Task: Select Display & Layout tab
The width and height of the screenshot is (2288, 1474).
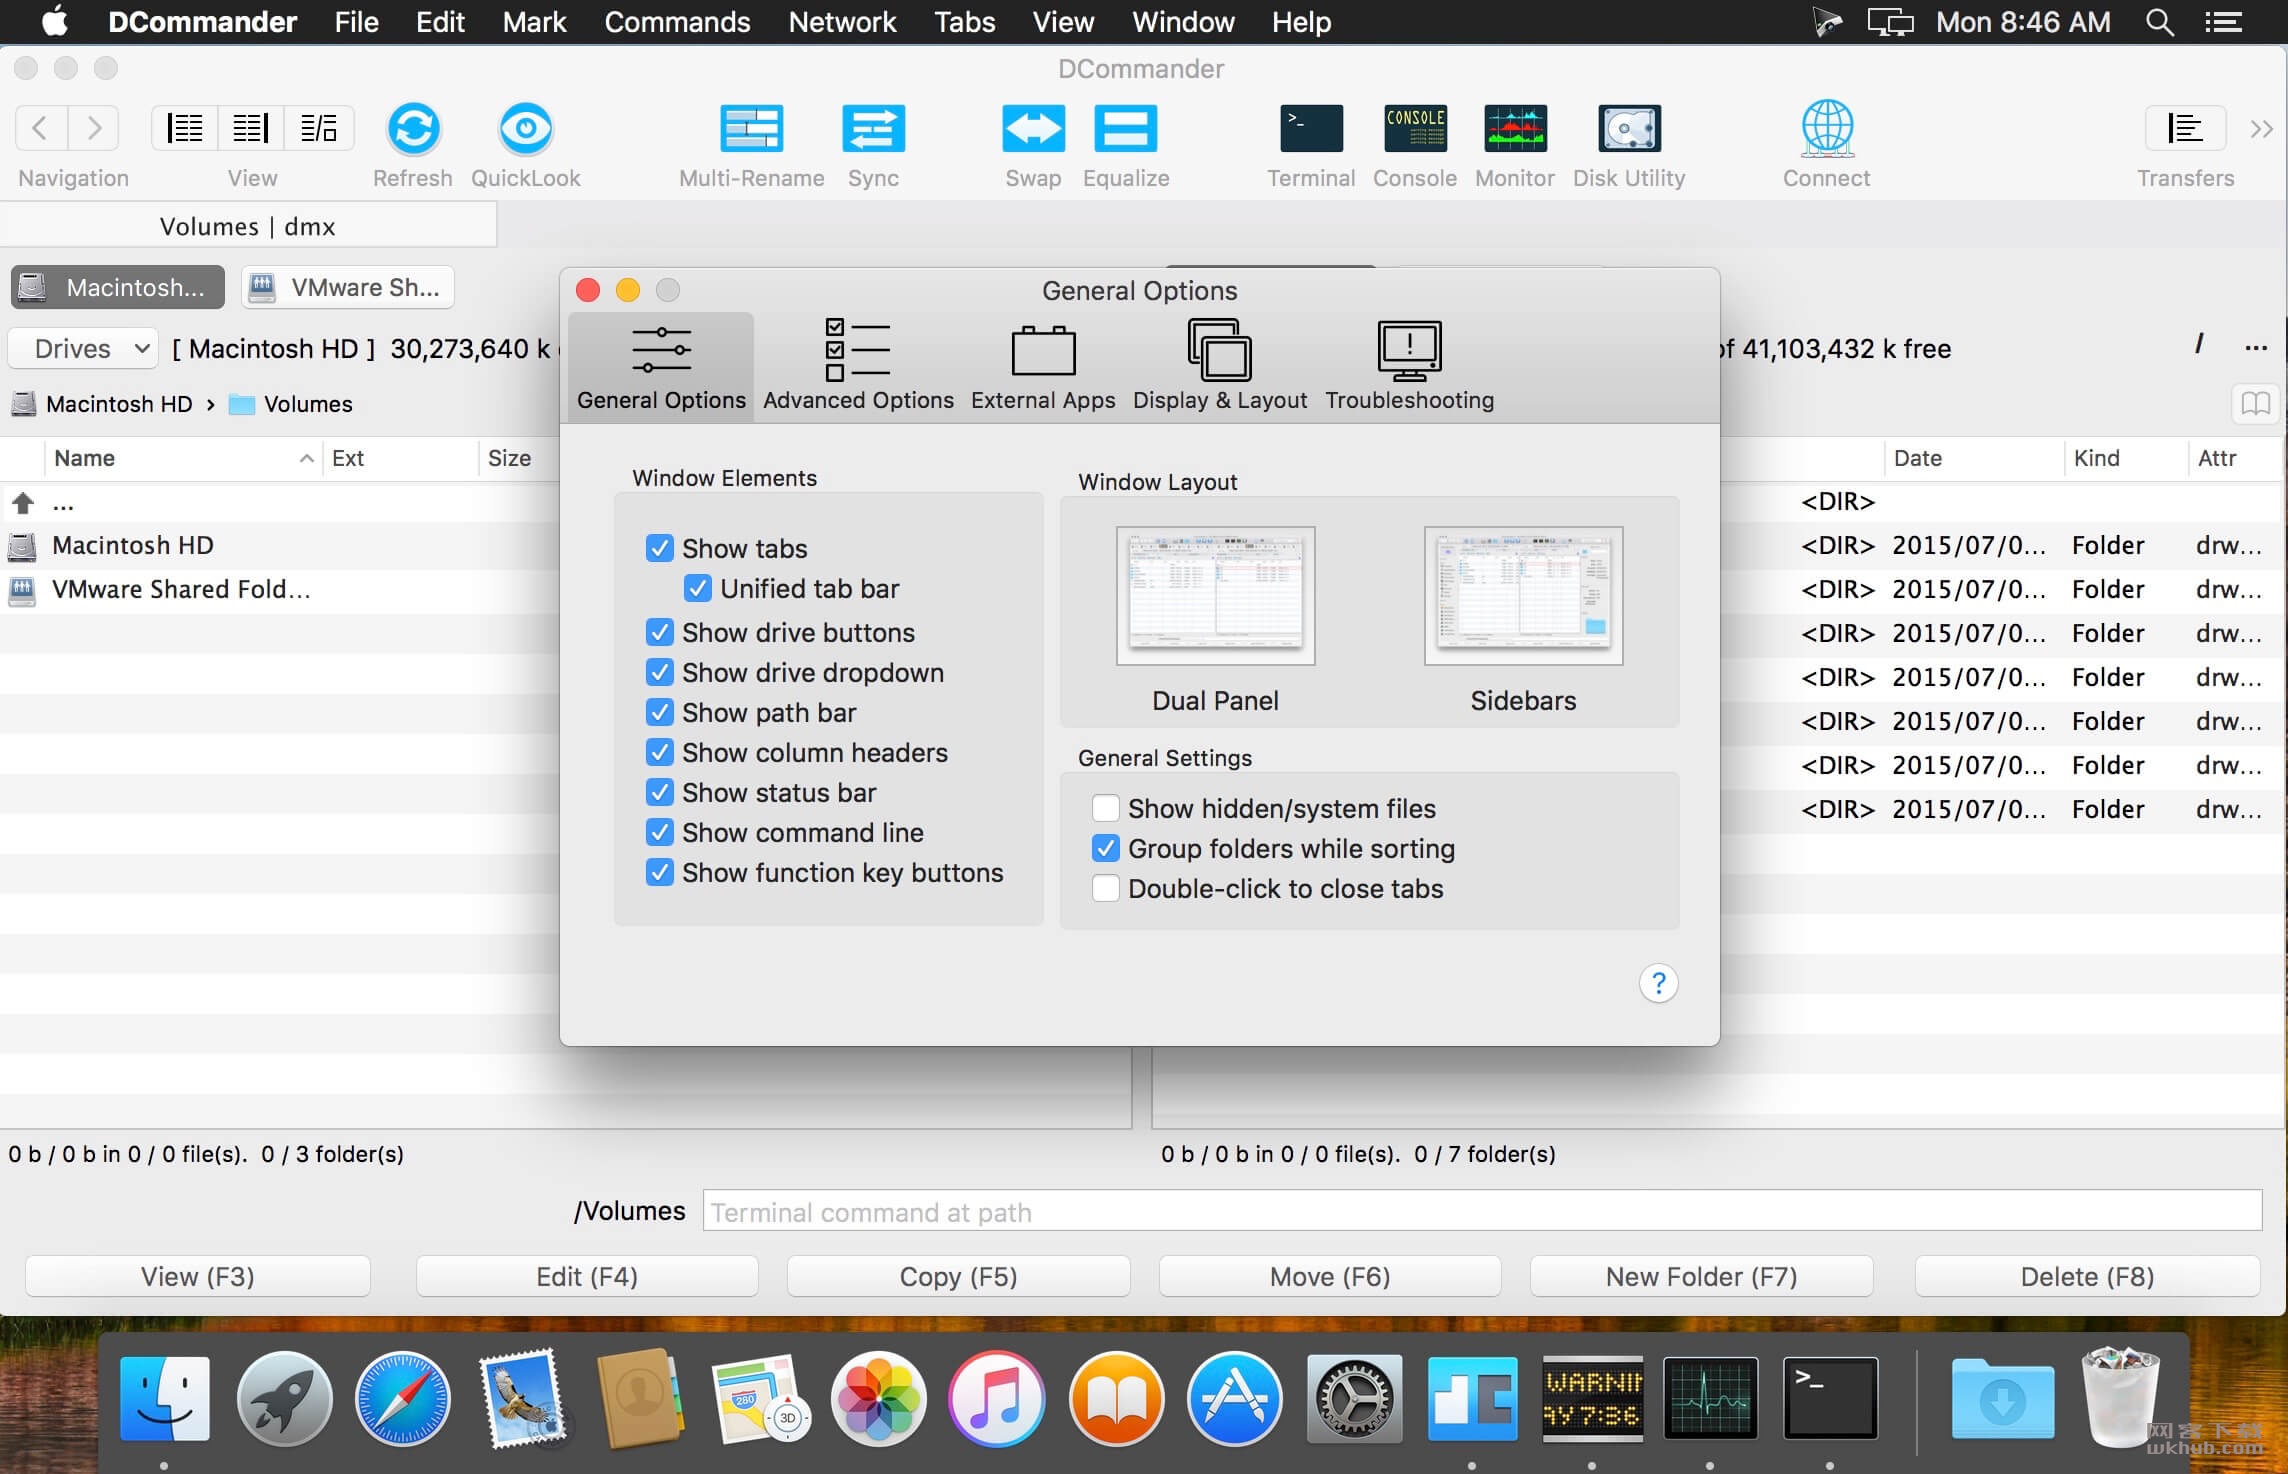Action: pos(1219,365)
